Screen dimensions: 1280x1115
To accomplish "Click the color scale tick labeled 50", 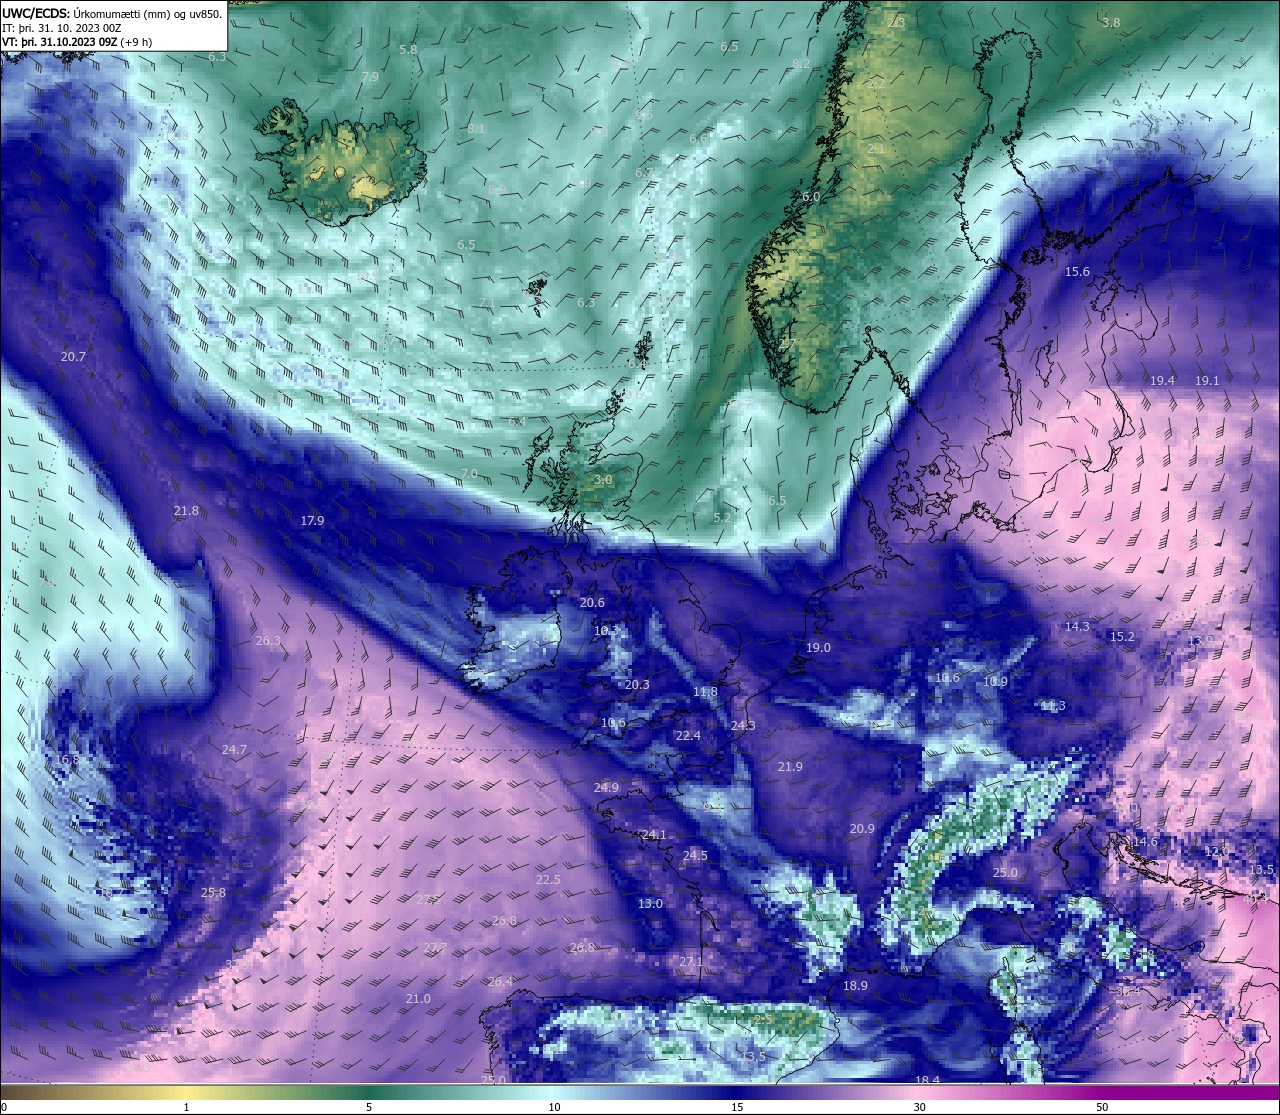I will (x=1102, y=1106).
